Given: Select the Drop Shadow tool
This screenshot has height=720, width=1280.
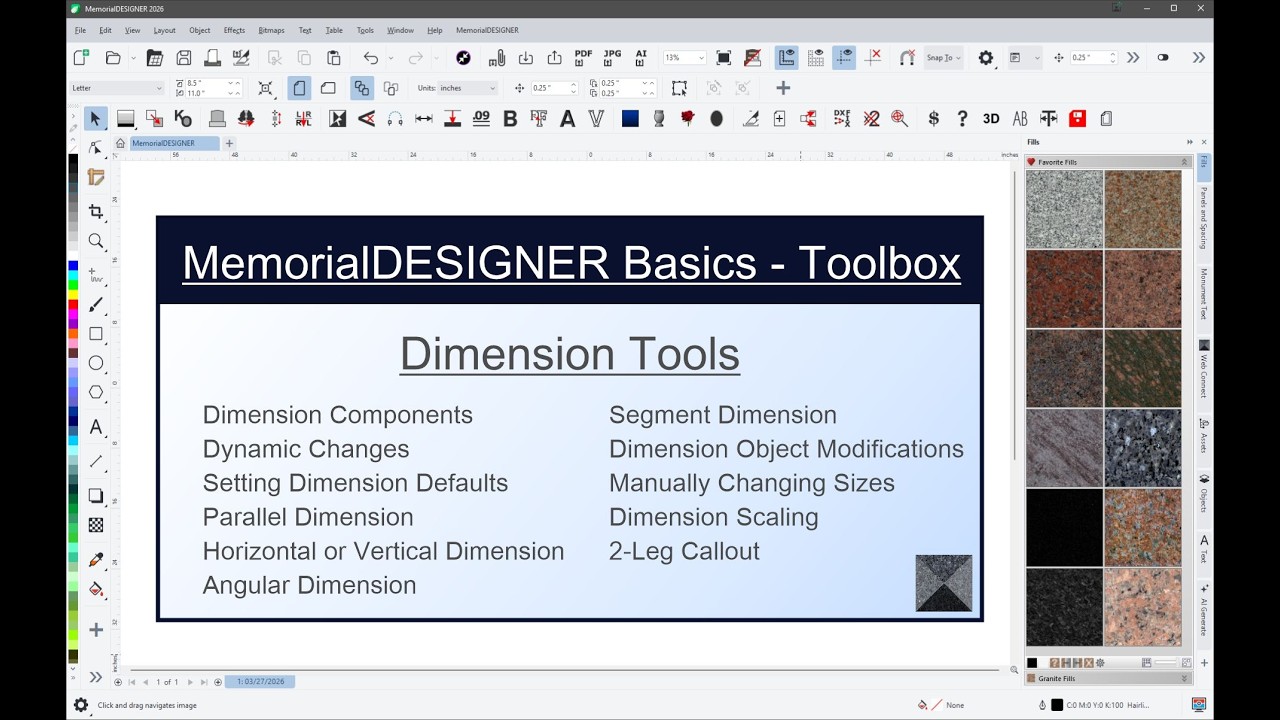Looking at the screenshot, I should 96,495.
